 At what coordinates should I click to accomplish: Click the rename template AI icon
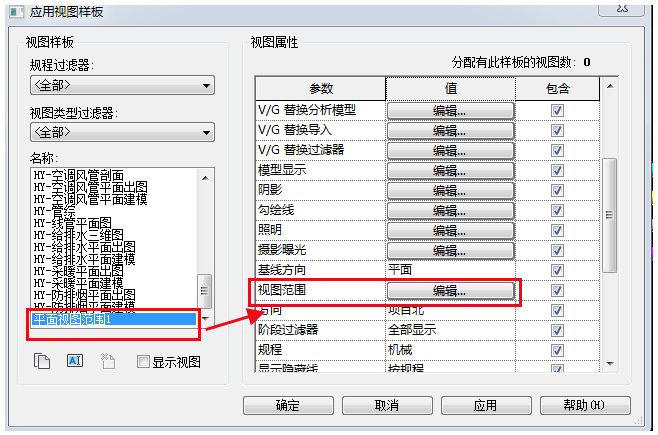coord(75,361)
